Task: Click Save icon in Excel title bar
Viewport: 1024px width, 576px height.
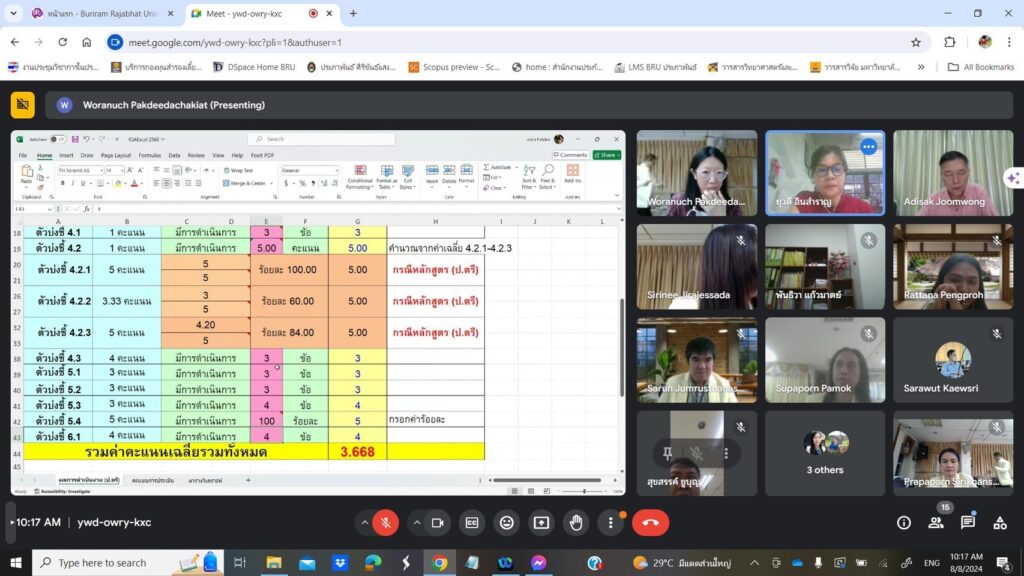Action: coord(75,139)
